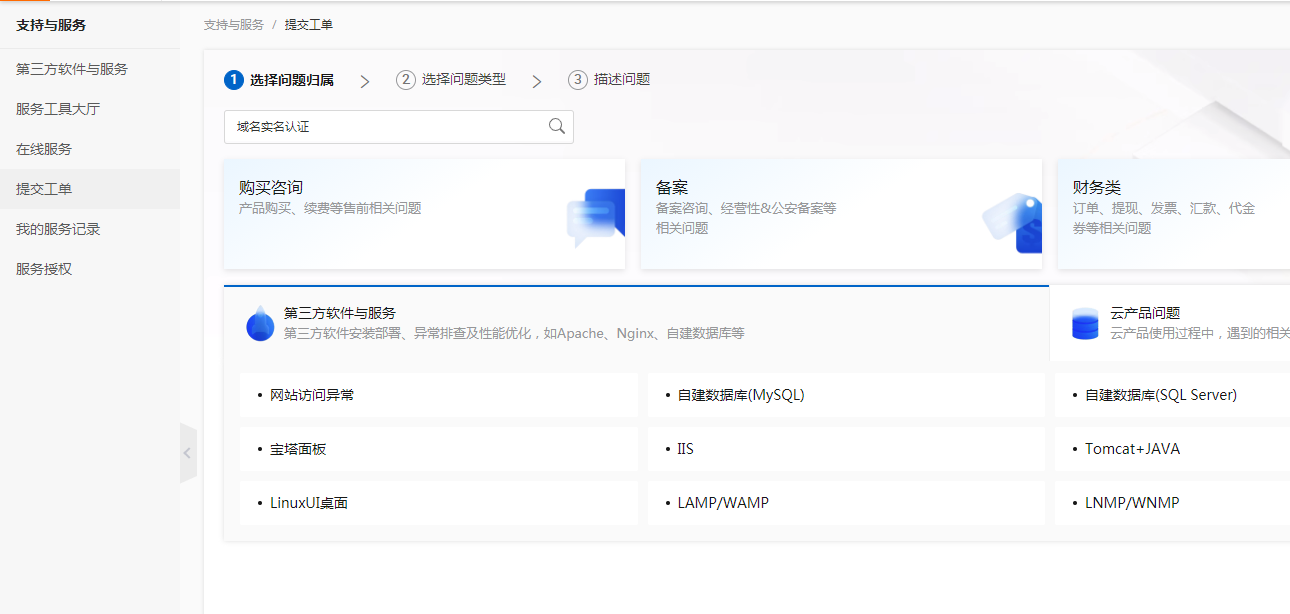Switch to 云产品问题 tab
The width and height of the screenshot is (1290, 614).
click(x=1170, y=323)
